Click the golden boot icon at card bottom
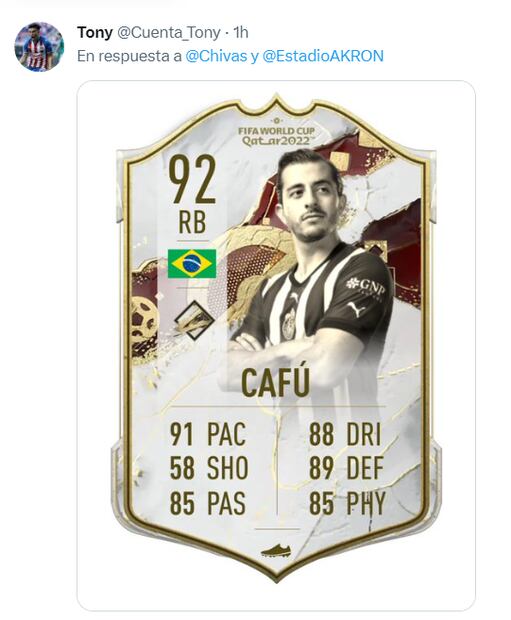This screenshot has height=620, width=511. pos(276,551)
